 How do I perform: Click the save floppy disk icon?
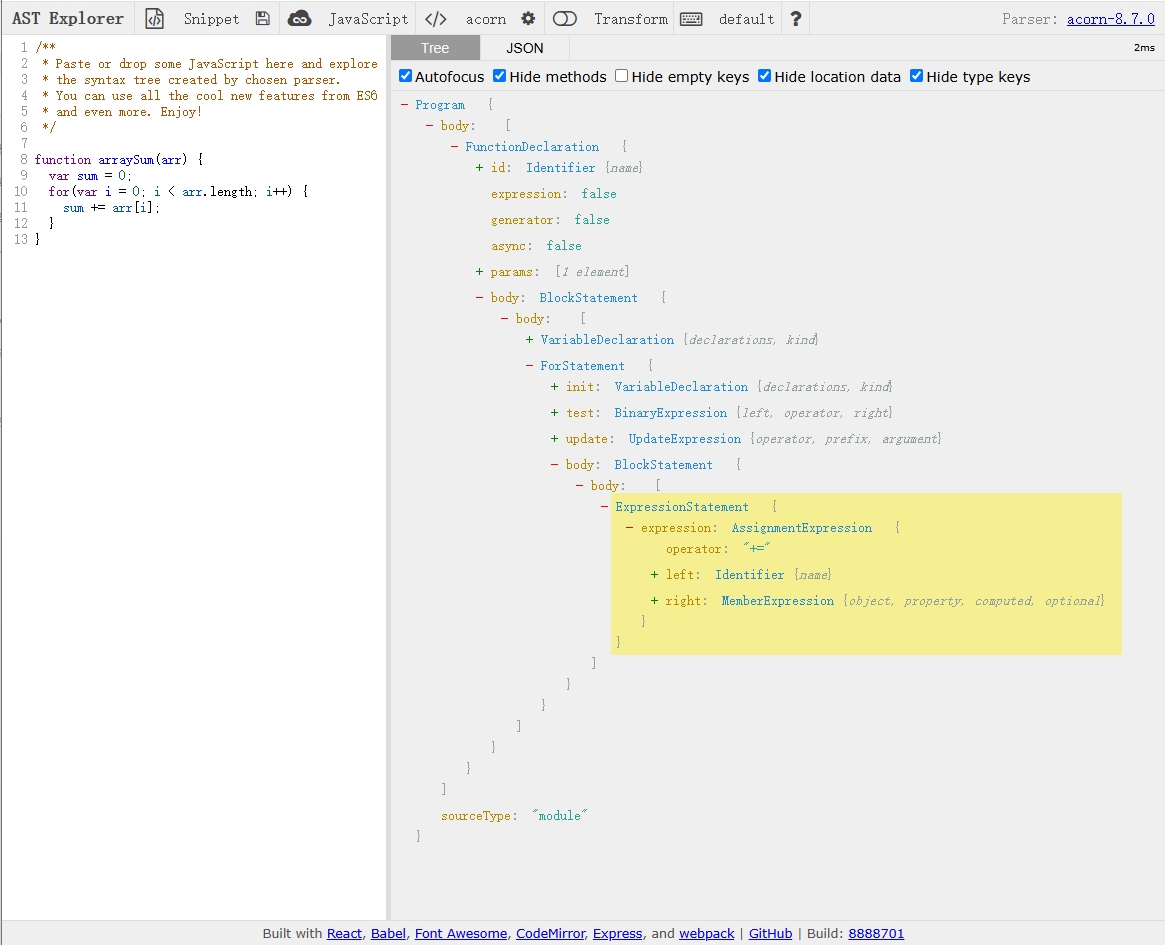coord(262,19)
